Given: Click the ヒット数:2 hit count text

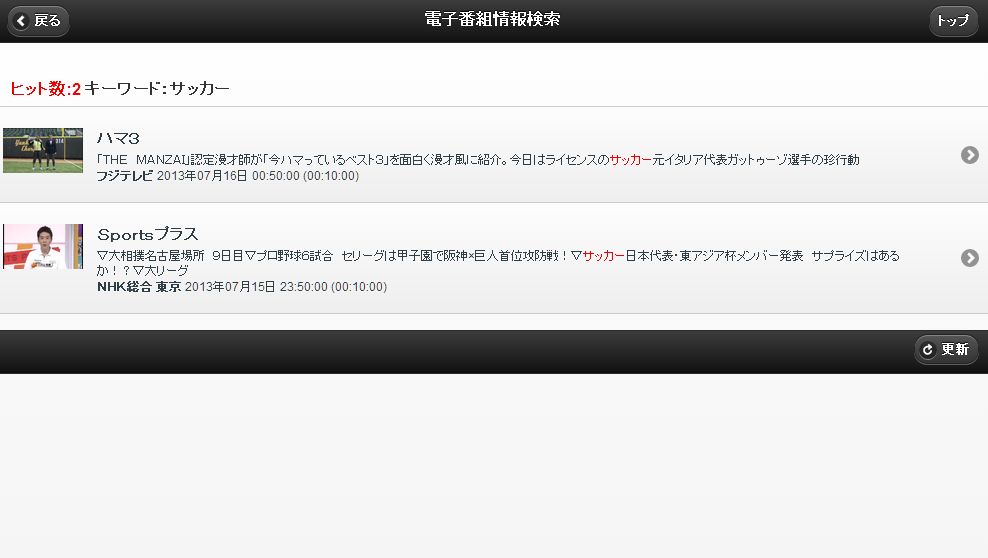Looking at the screenshot, I should 45,88.
